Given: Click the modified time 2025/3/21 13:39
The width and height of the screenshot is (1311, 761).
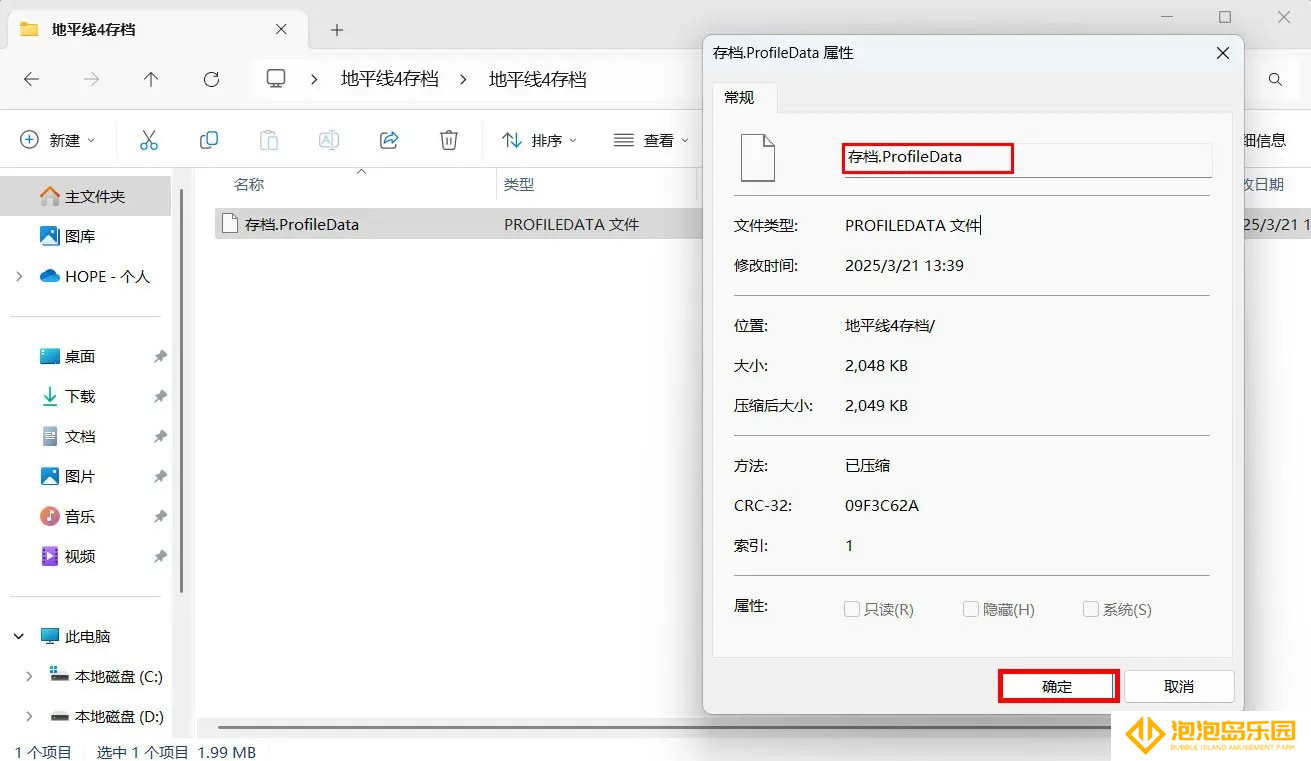Looking at the screenshot, I should pyautogui.click(x=904, y=266).
